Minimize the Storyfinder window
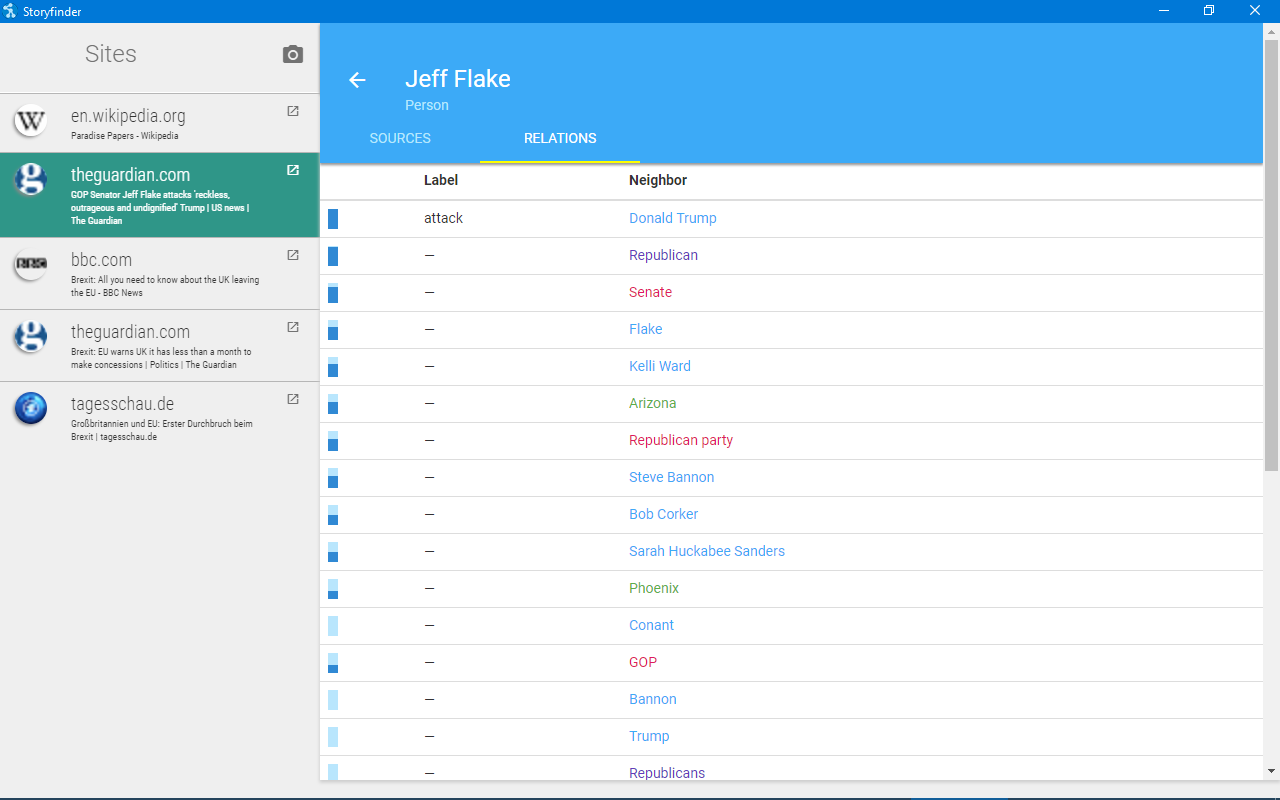The image size is (1280, 800). 1164,11
